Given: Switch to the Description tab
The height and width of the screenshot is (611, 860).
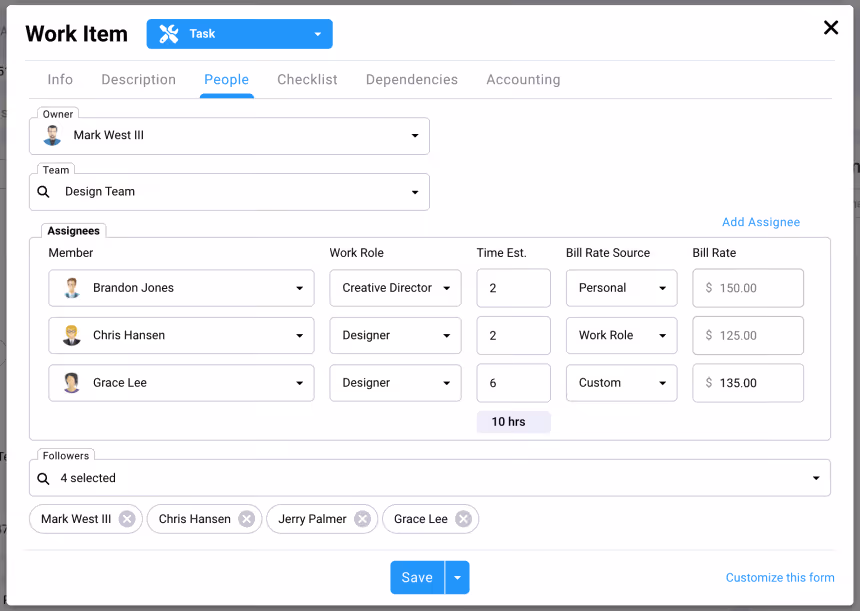Looking at the screenshot, I should 139,80.
